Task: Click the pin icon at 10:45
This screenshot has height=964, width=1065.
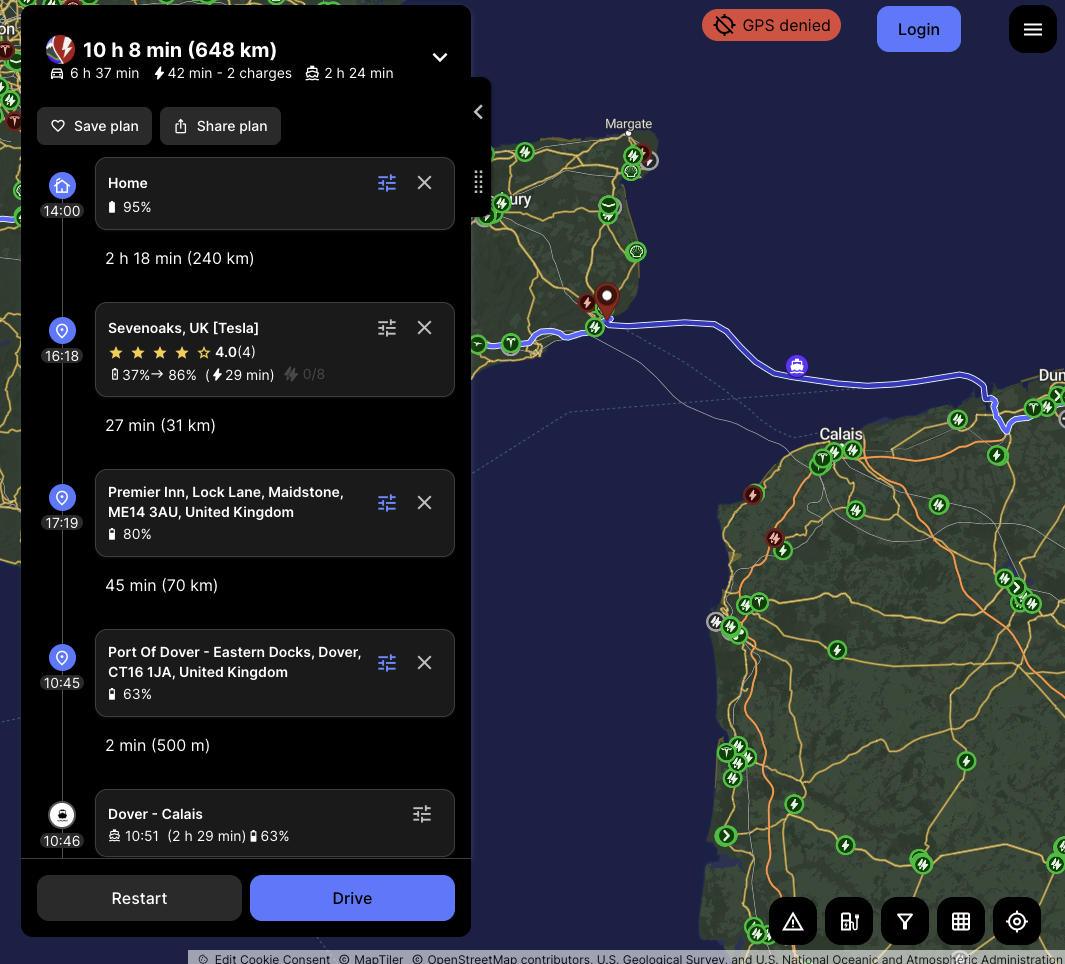Action: pos(62,658)
